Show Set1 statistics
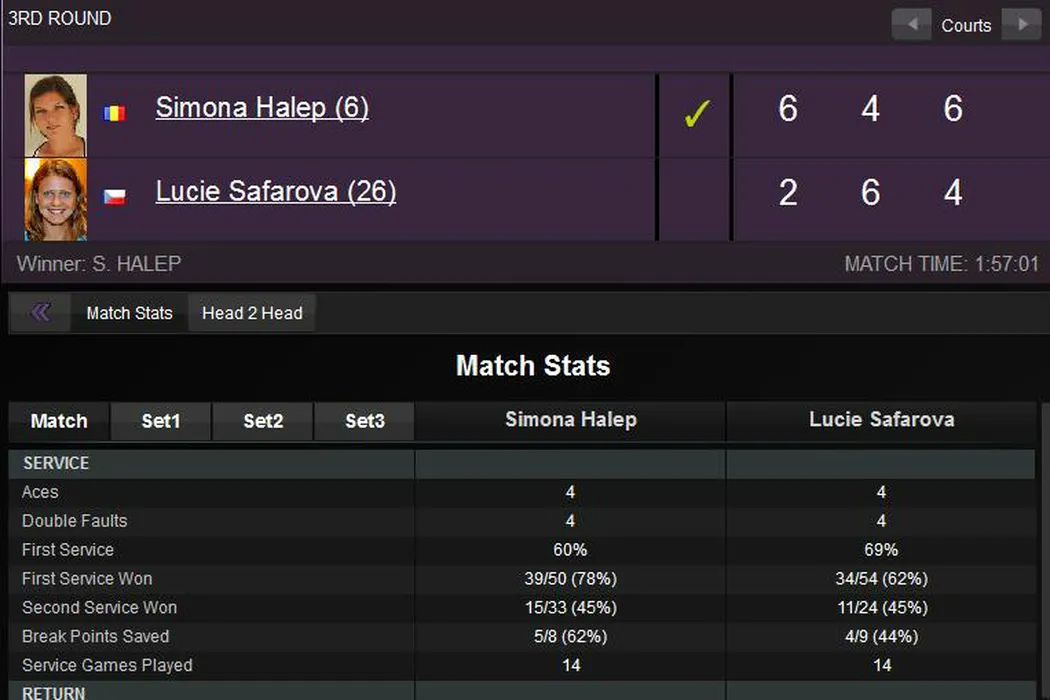The width and height of the screenshot is (1050, 700). tap(161, 421)
